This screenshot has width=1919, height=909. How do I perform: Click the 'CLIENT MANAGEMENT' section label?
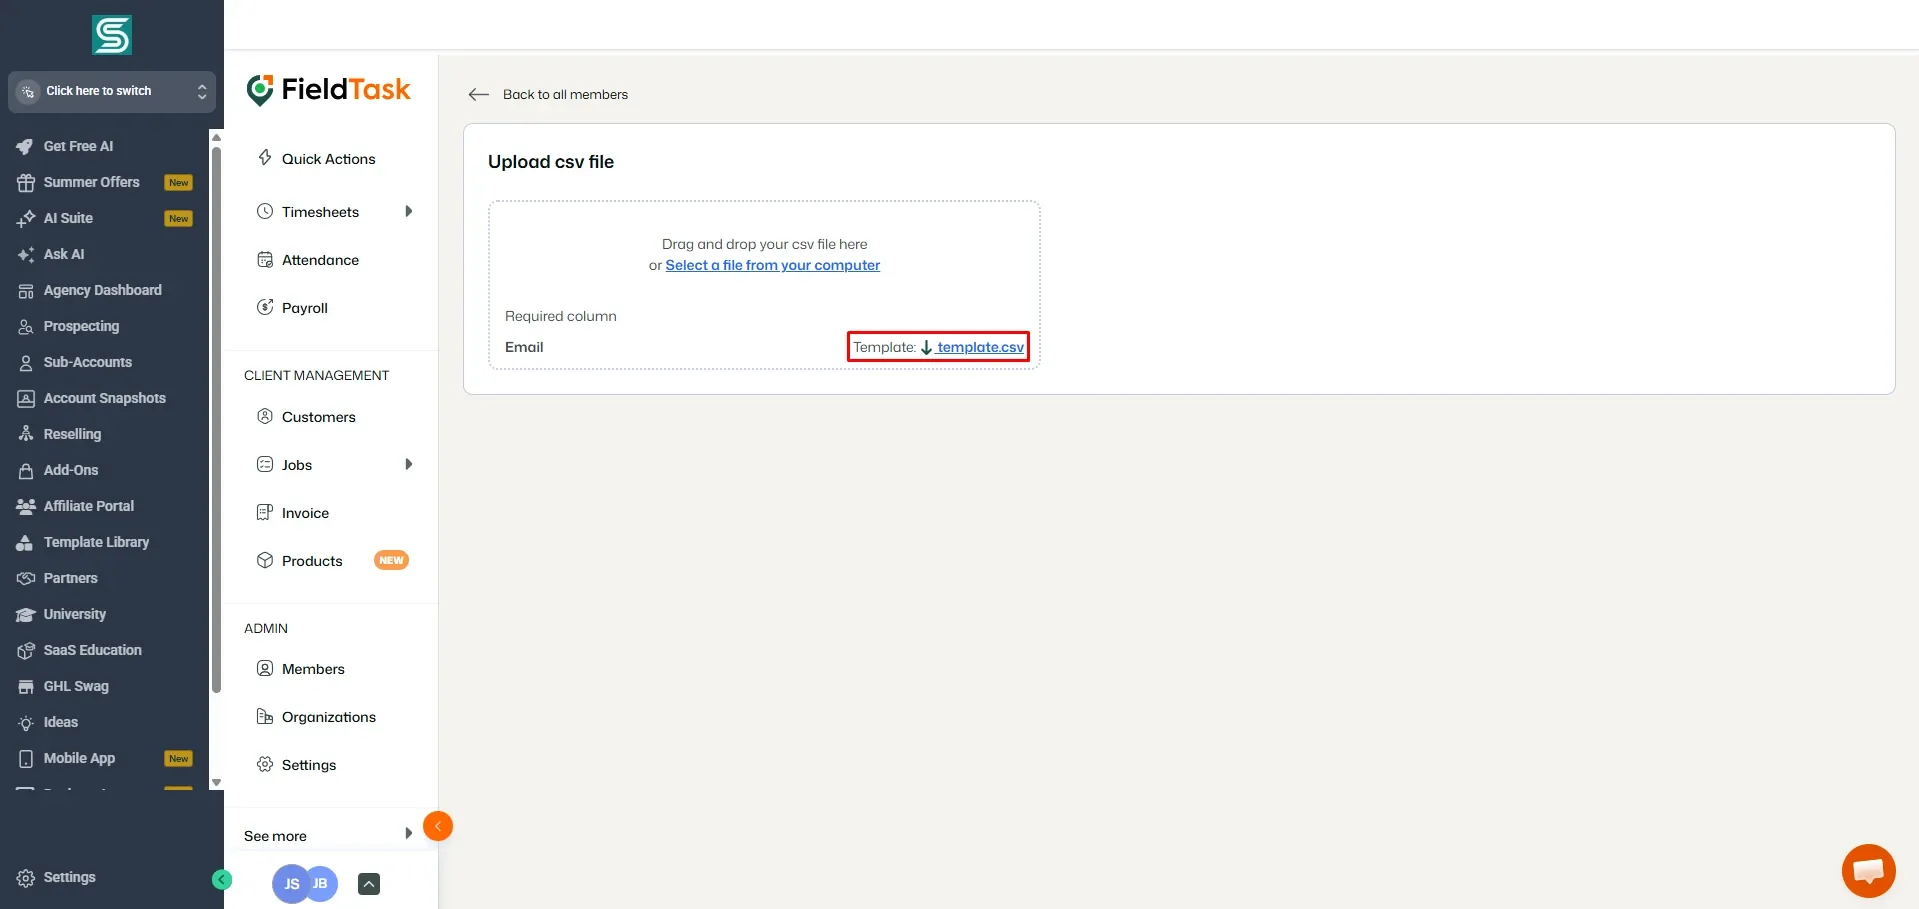(316, 375)
